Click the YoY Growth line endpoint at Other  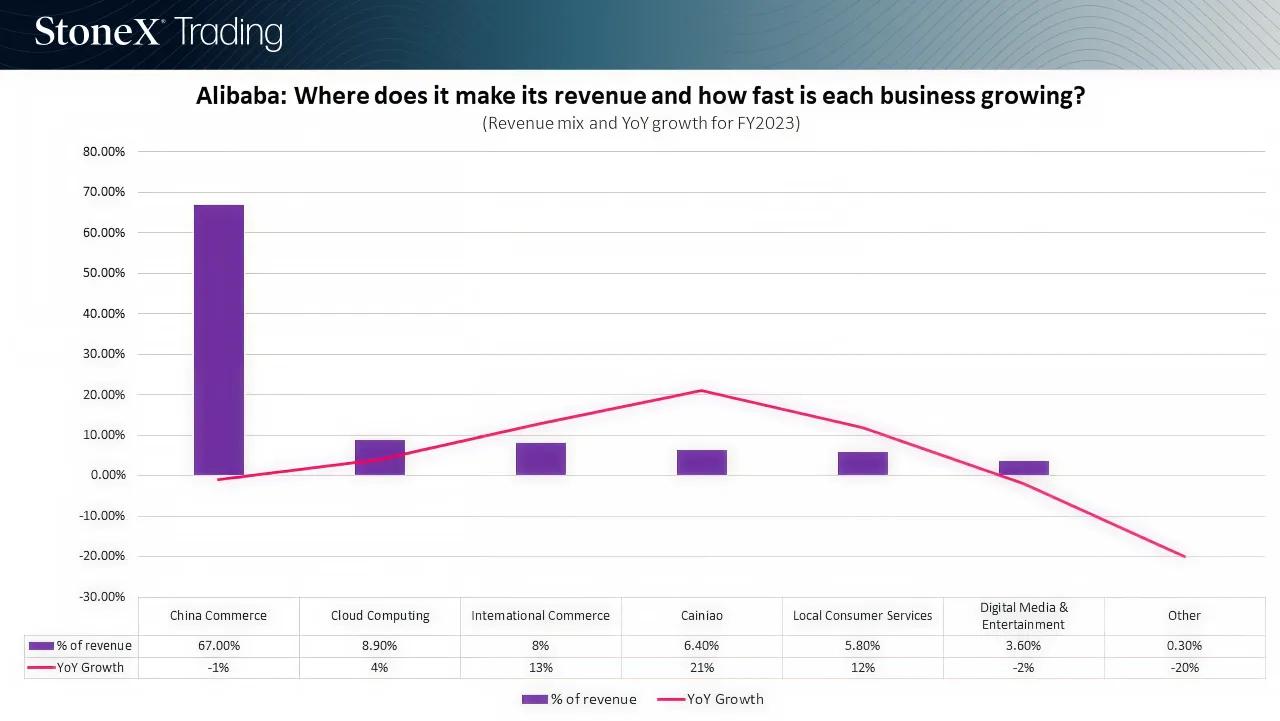(1185, 556)
